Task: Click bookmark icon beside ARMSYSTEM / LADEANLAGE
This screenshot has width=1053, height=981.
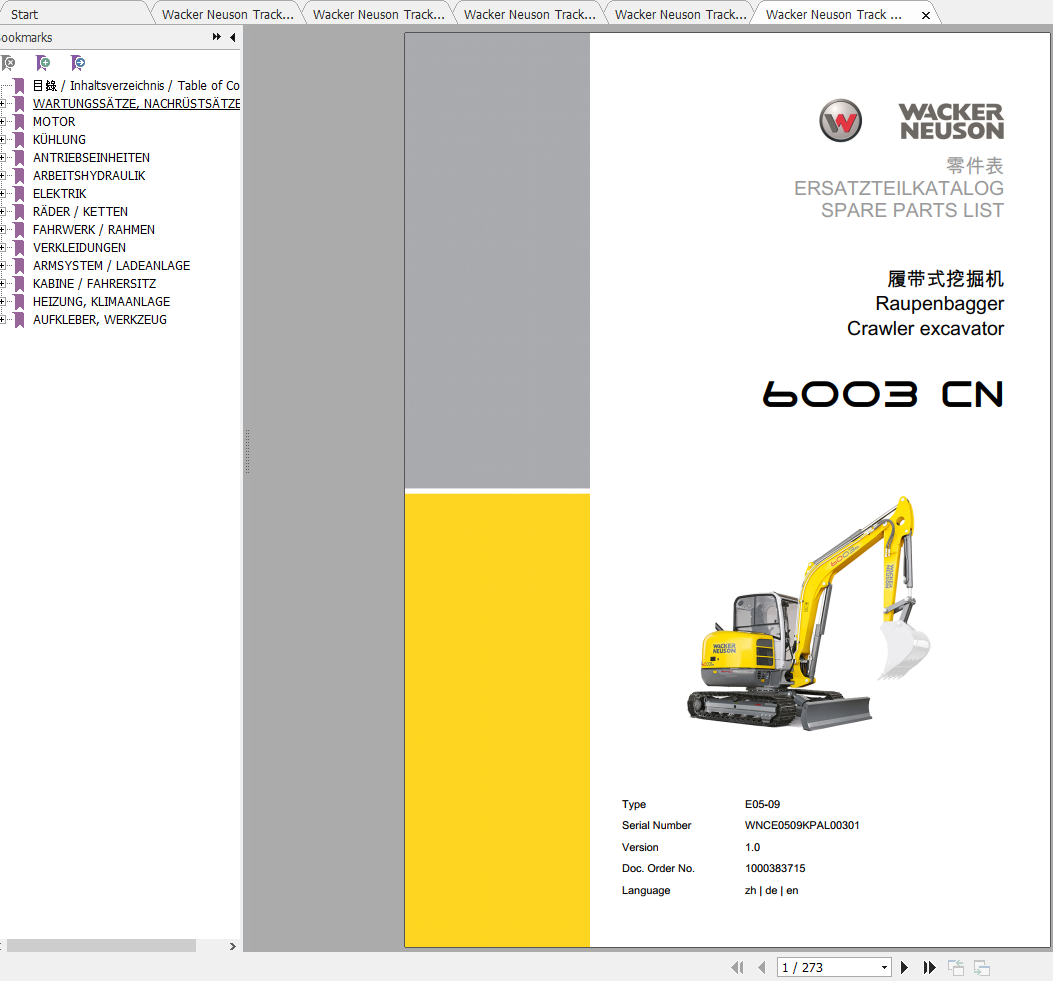Action: pos(19,266)
